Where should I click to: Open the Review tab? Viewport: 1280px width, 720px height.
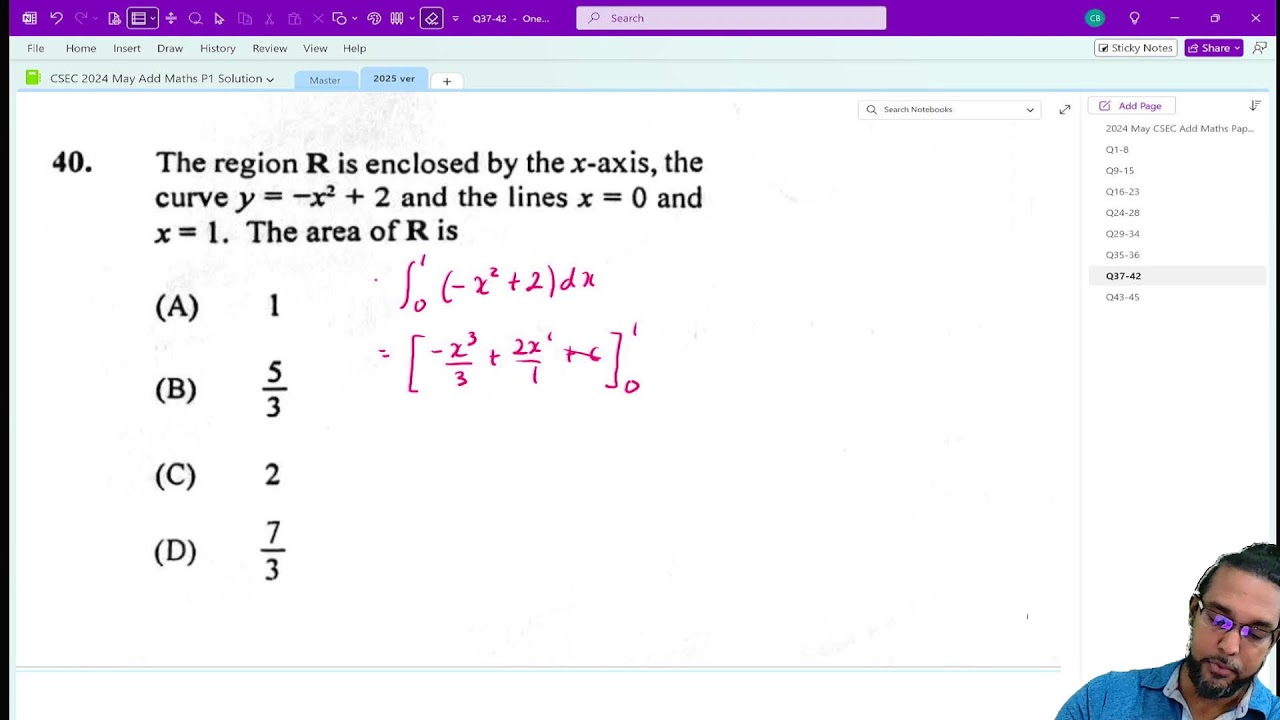pos(270,48)
